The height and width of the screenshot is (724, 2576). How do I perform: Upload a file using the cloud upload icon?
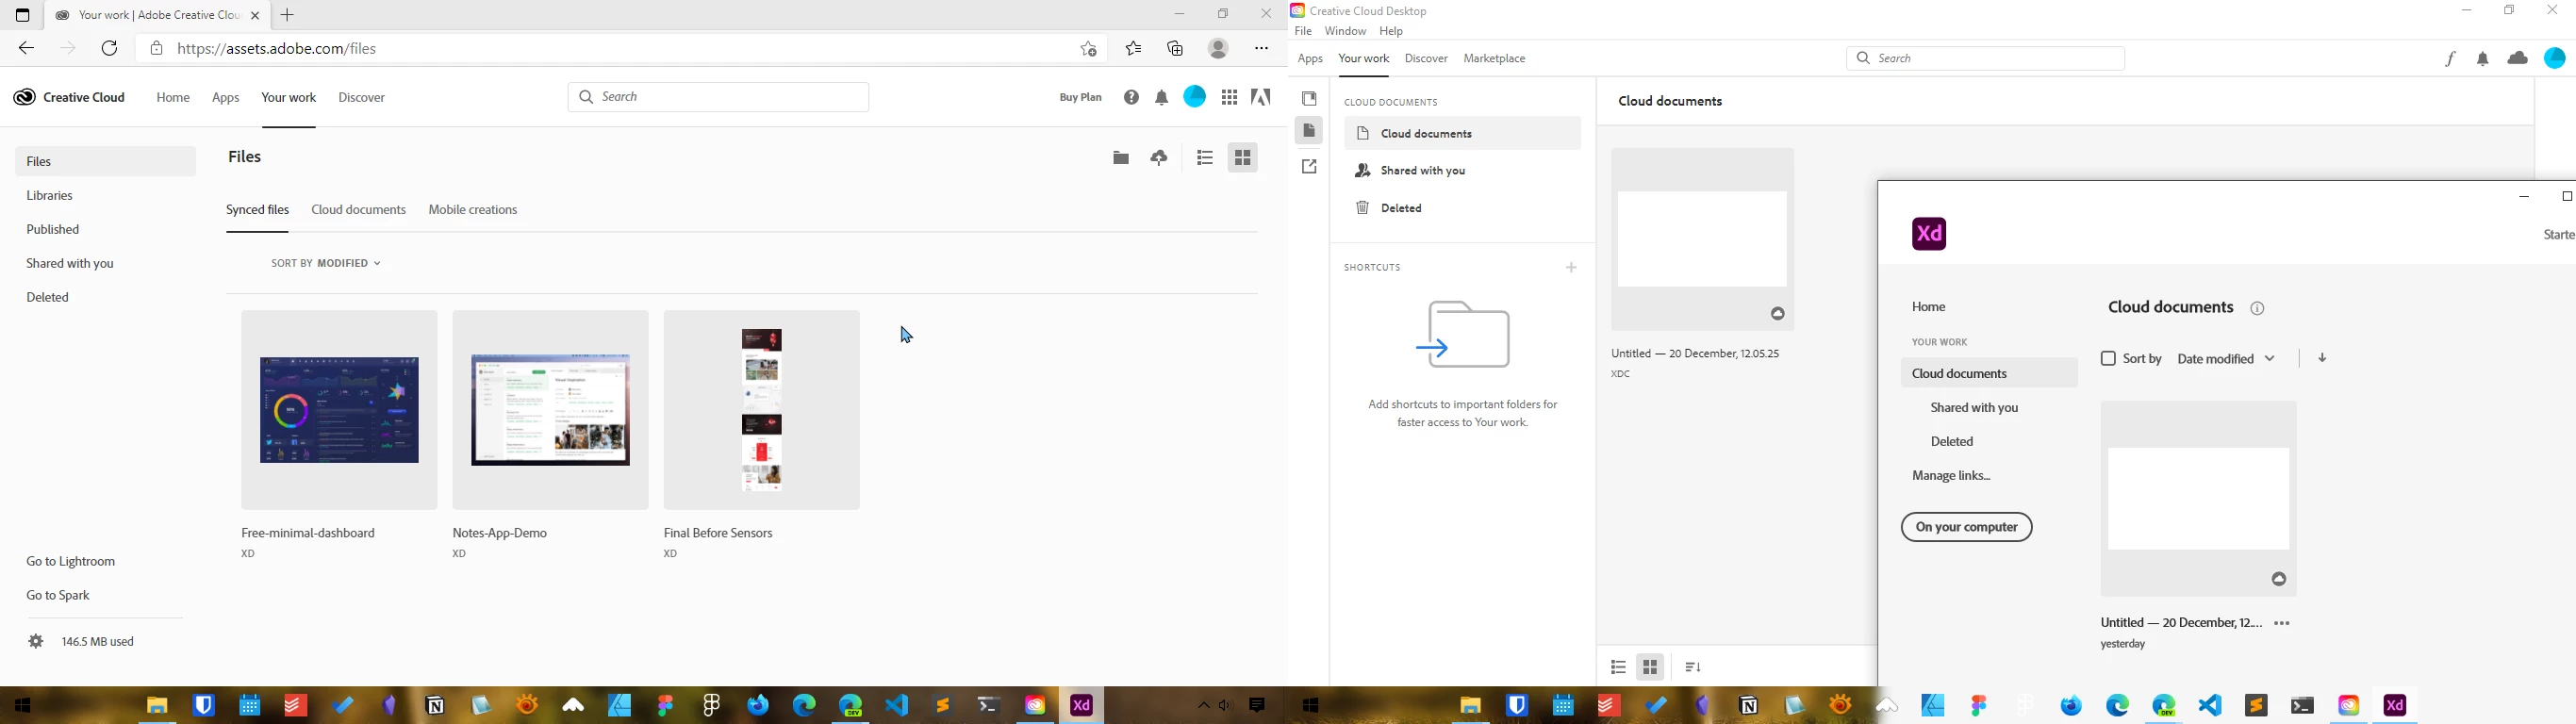1159,158
